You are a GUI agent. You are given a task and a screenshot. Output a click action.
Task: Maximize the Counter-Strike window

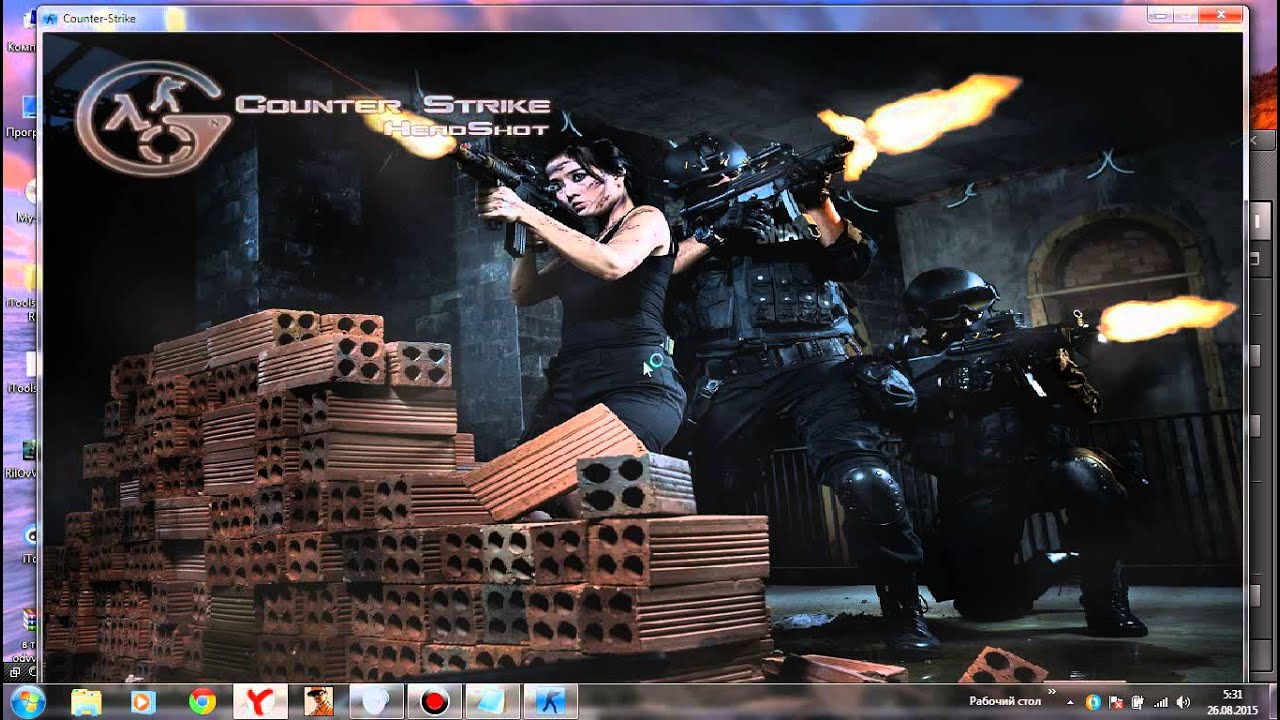click(1186, 14)
